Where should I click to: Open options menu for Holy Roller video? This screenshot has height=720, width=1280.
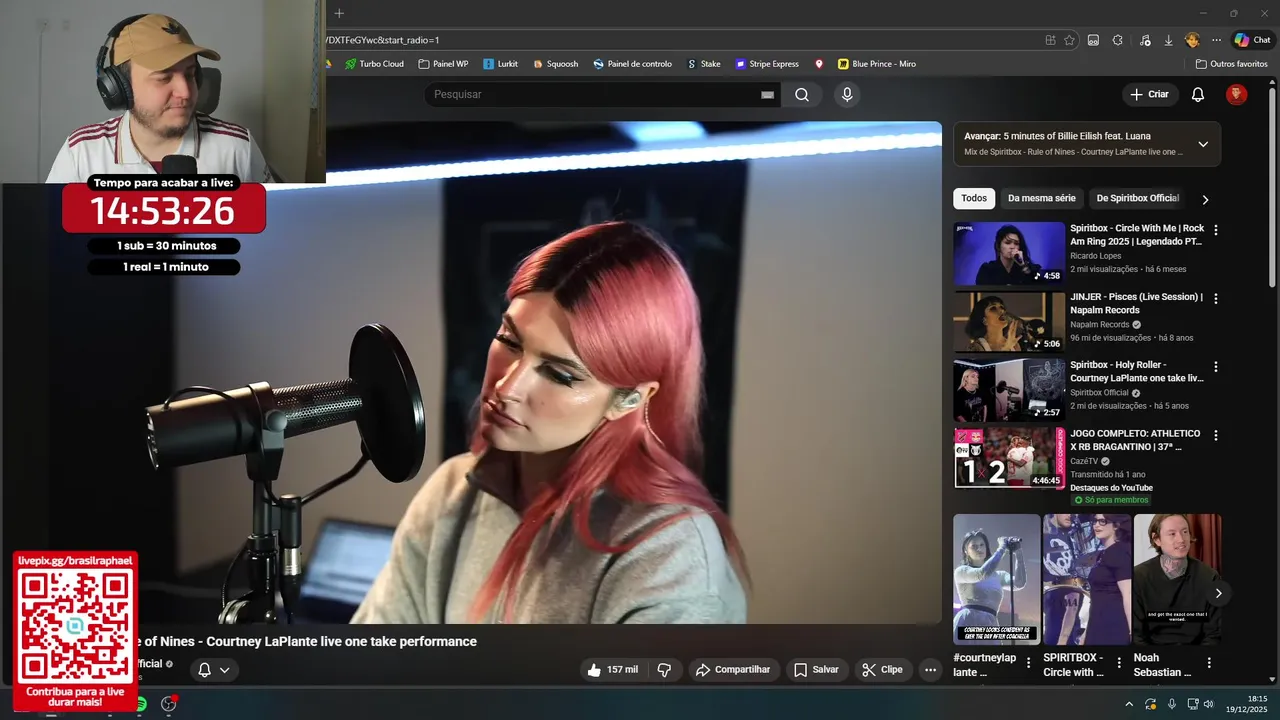tap(1216, 367)
